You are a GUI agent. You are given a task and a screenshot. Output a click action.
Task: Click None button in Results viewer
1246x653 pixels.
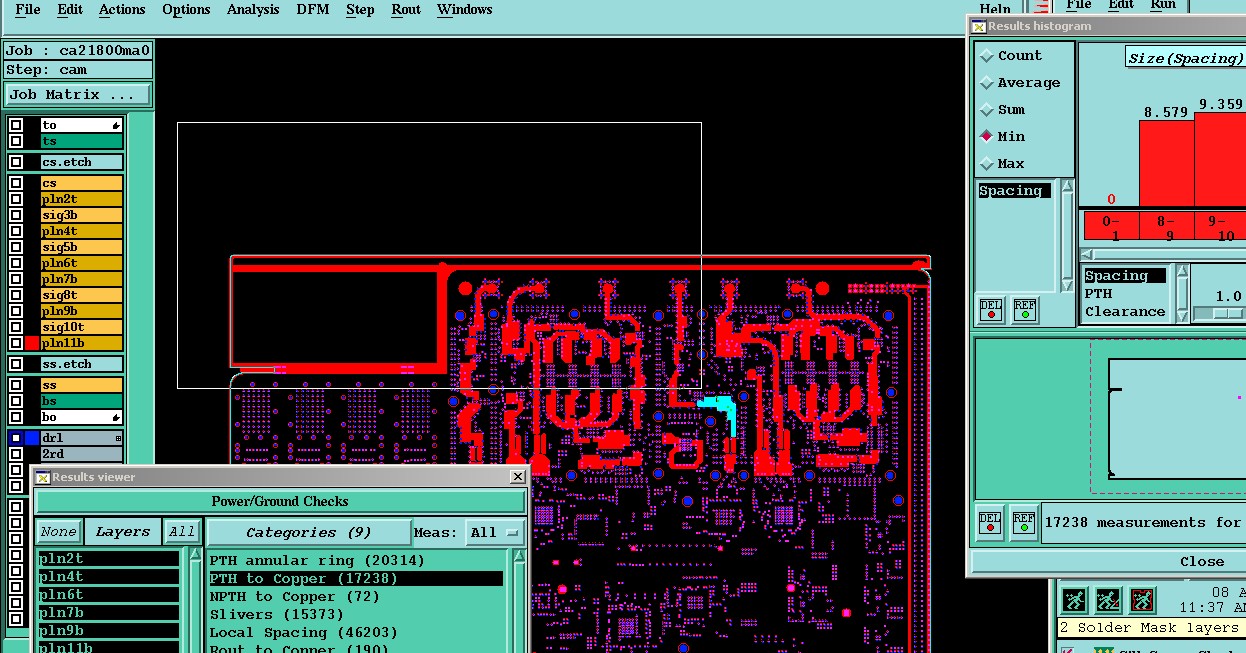(58, 532)
